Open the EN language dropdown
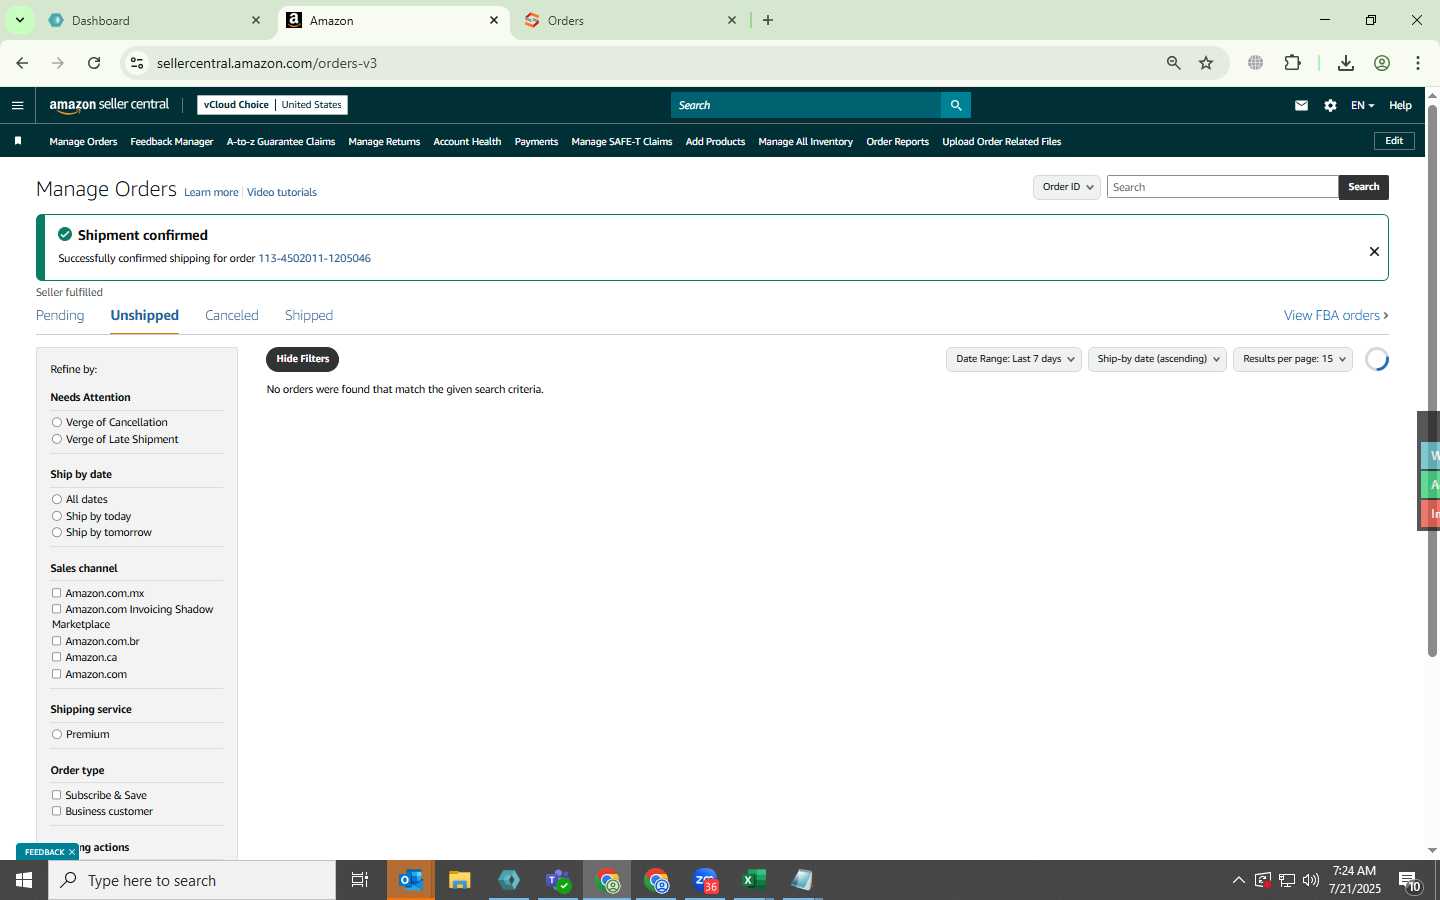This screenshot has height=900, width=1440. pos(1362,105)
